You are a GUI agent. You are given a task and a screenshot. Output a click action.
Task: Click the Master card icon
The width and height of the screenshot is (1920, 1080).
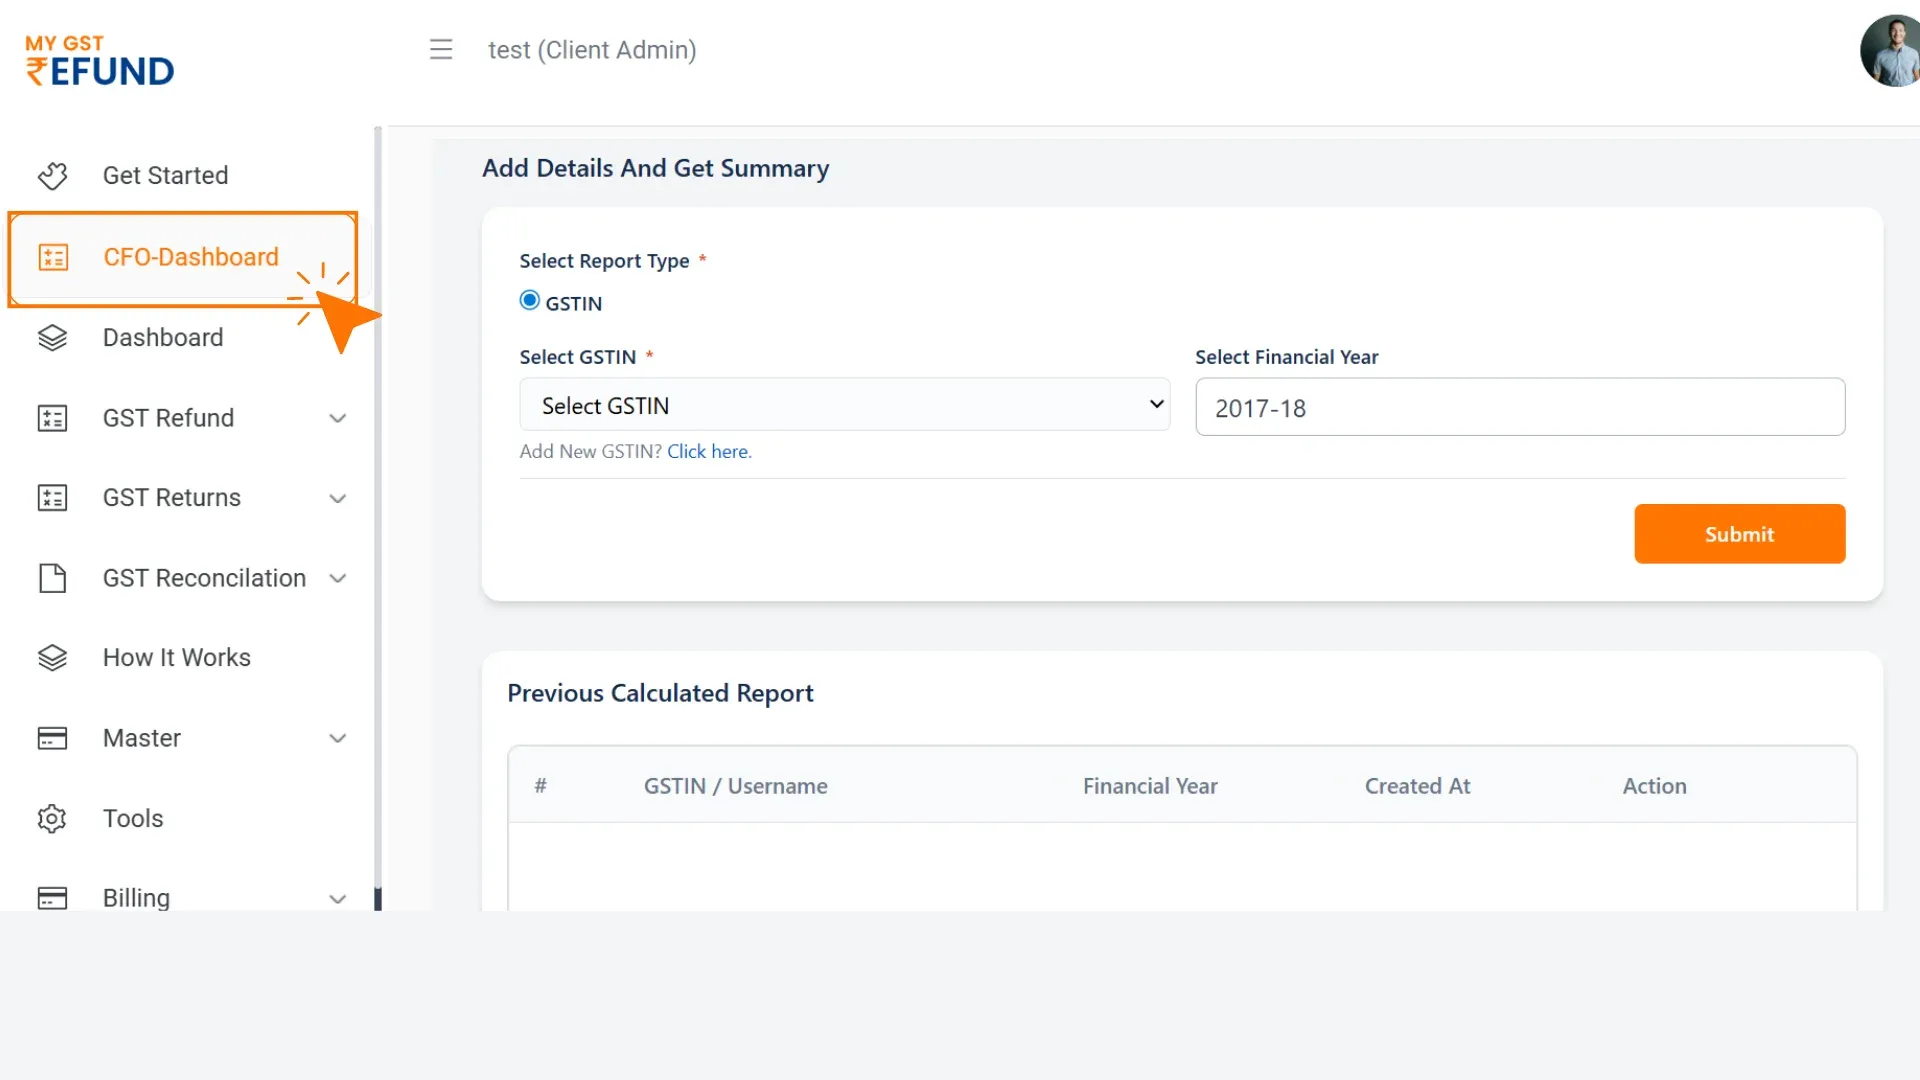coord(52,738)
